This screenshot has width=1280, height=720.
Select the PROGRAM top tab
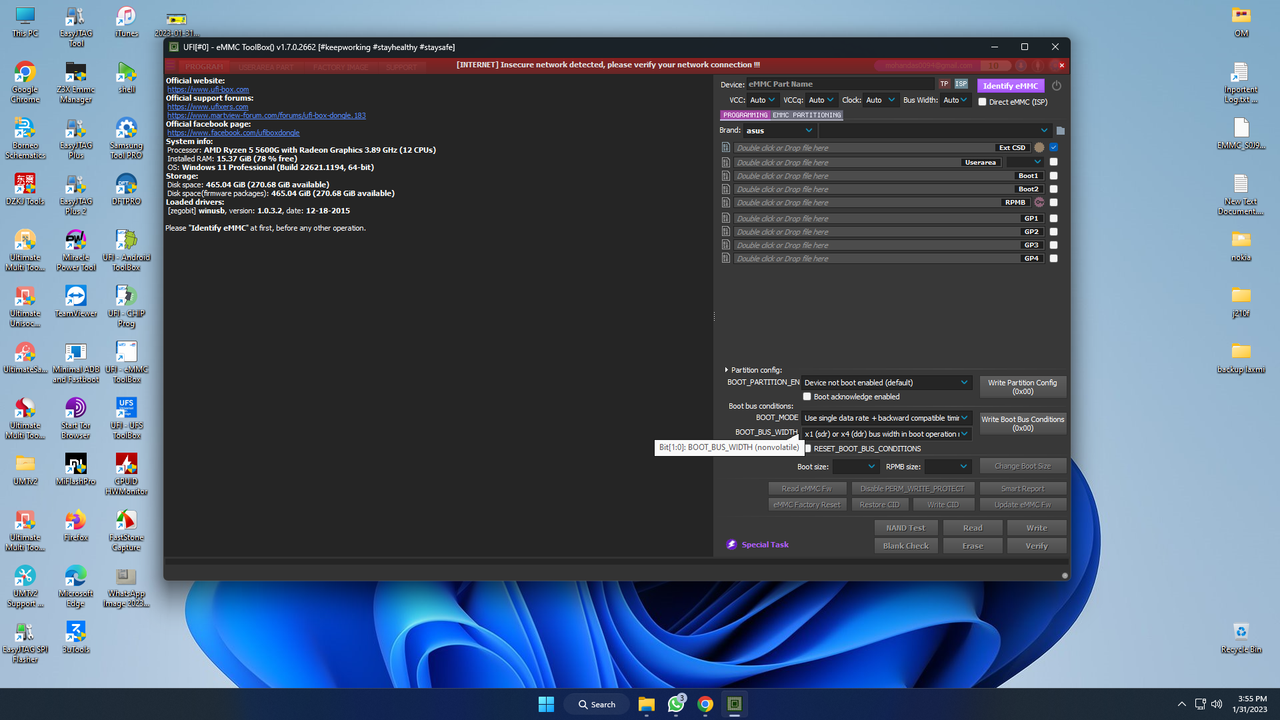pyautogui.click(x=204, y=66)
